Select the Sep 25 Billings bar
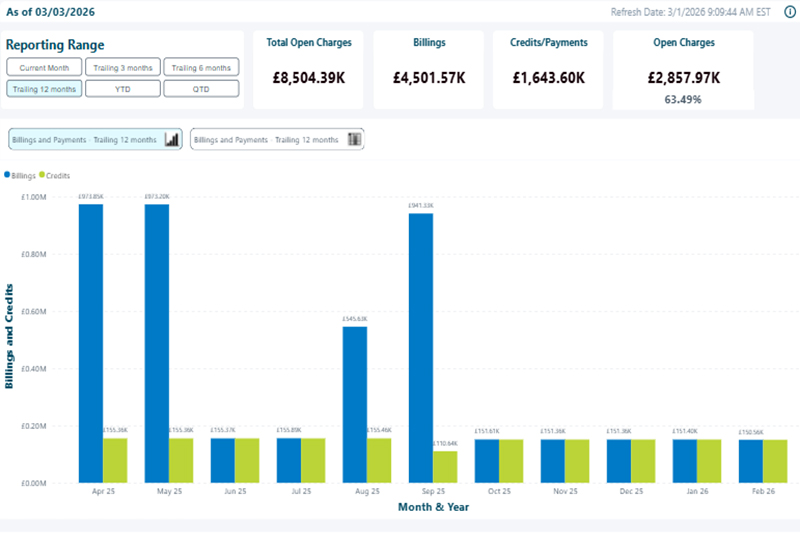Viewport: 800px width, 533px height. click(x=421, y=348)
